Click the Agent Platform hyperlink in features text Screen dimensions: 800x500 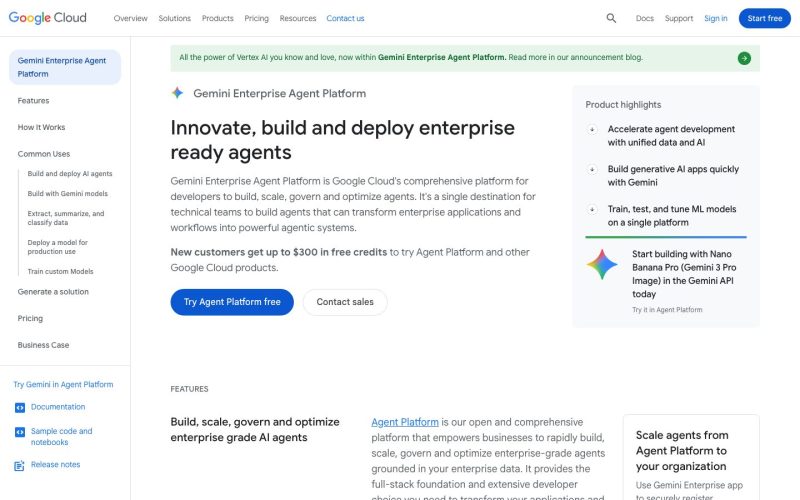coord(405,422)
